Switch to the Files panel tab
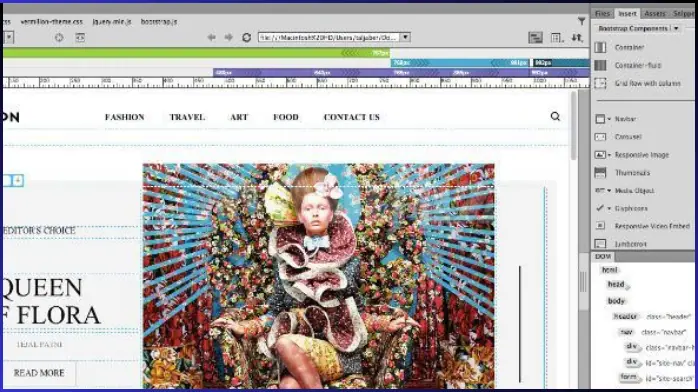The width and height of the screenshot is (698, 392). click(602, 13)
